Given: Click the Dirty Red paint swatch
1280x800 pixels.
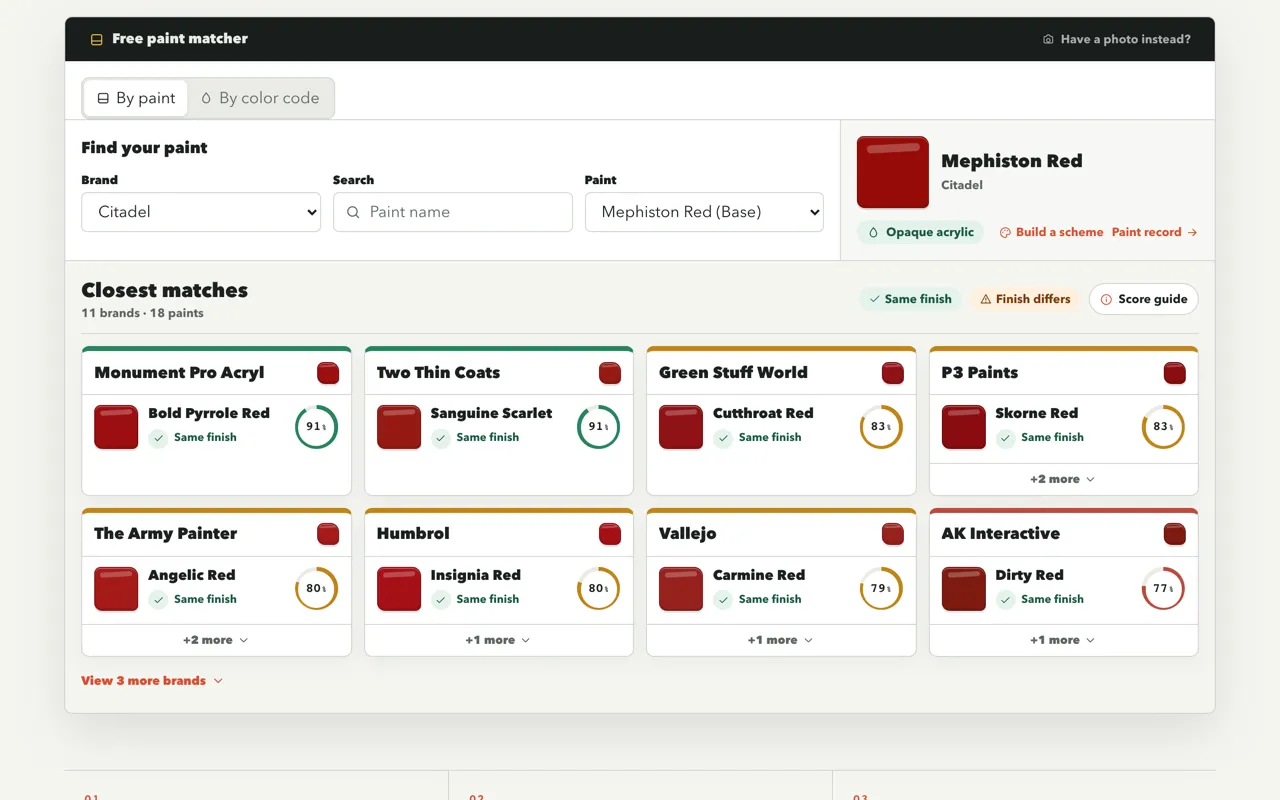Looking at the screenshot, I should coord(964,589).
